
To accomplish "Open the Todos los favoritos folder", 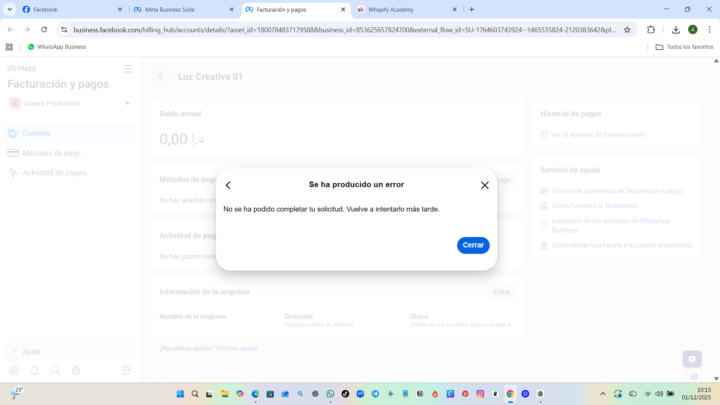I will 684,47.
